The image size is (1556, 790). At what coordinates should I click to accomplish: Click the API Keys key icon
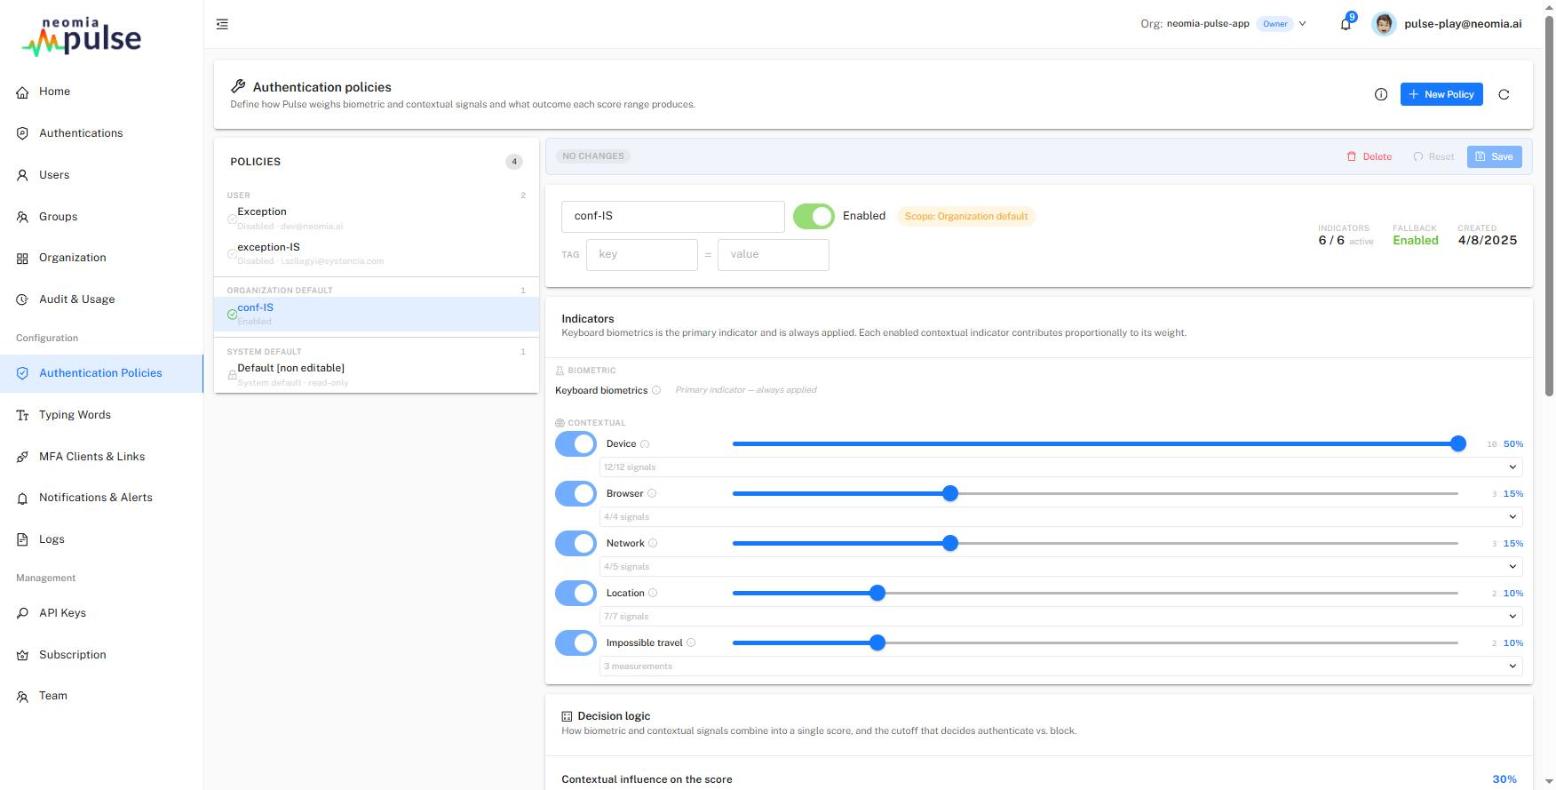click(x=22, y=614)
